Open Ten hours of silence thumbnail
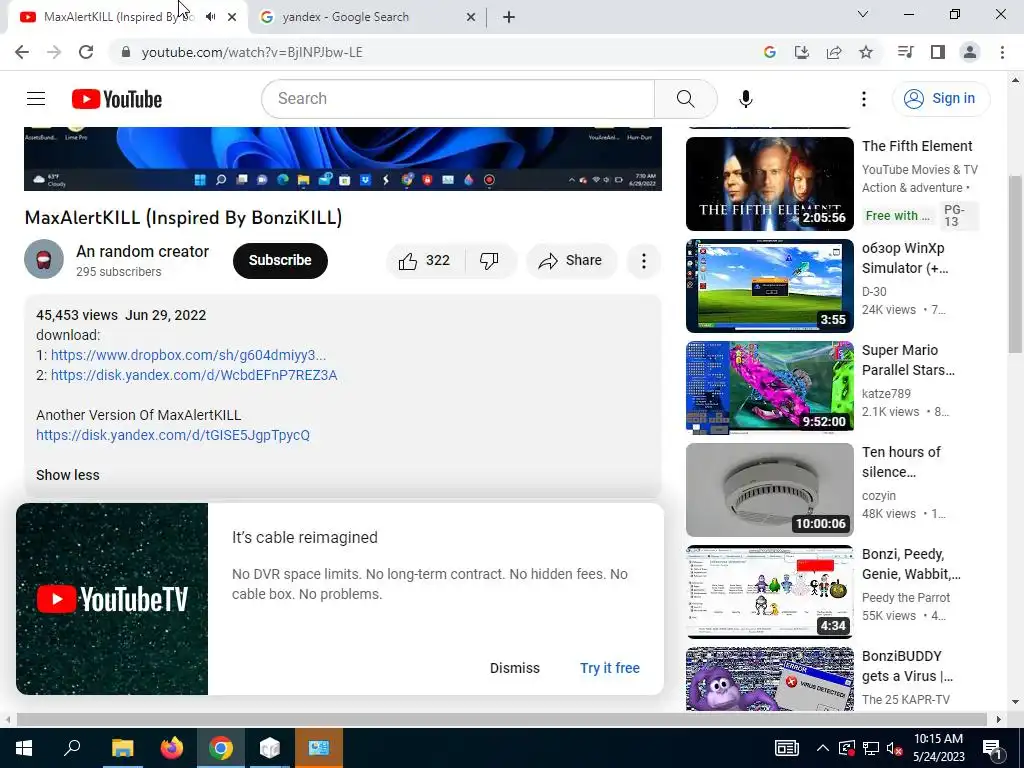Image resolution: width=1024 pixels, height=768 pixels. [x=769, y=490]
